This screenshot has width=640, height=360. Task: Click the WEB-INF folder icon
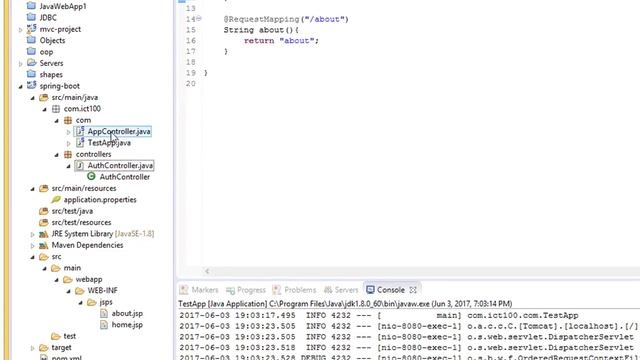point(80,291)
